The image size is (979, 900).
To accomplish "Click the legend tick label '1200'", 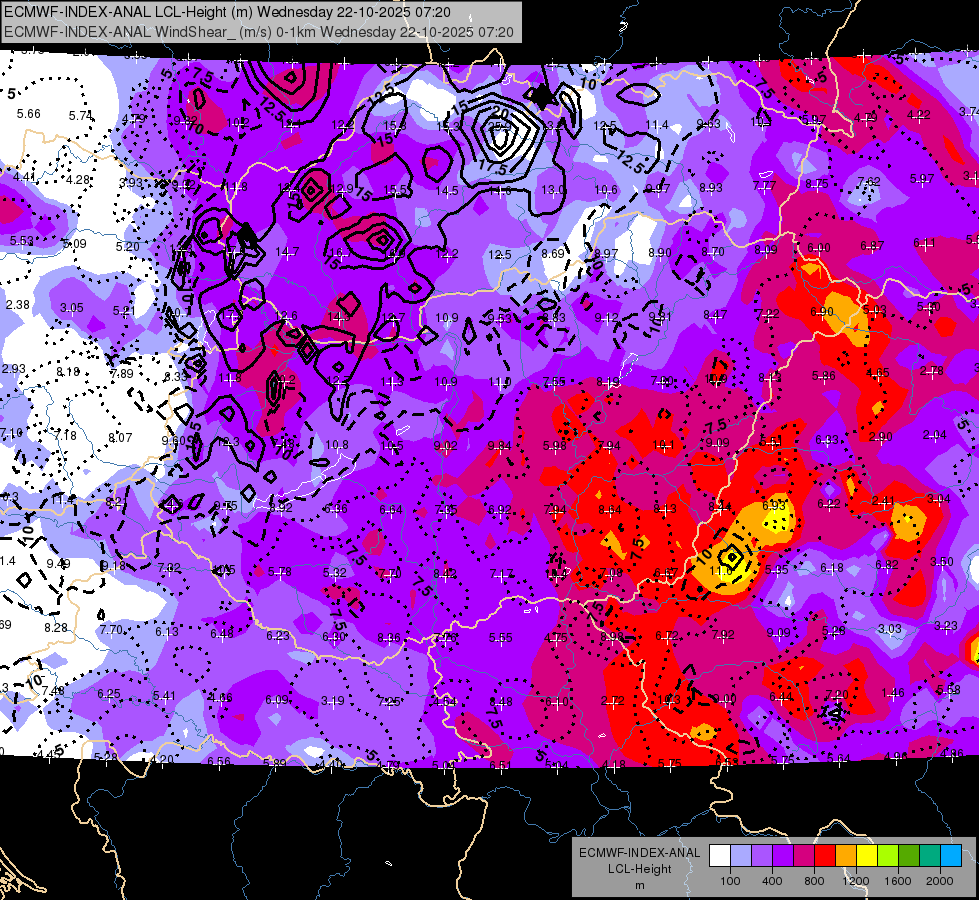I will [855, 881].
